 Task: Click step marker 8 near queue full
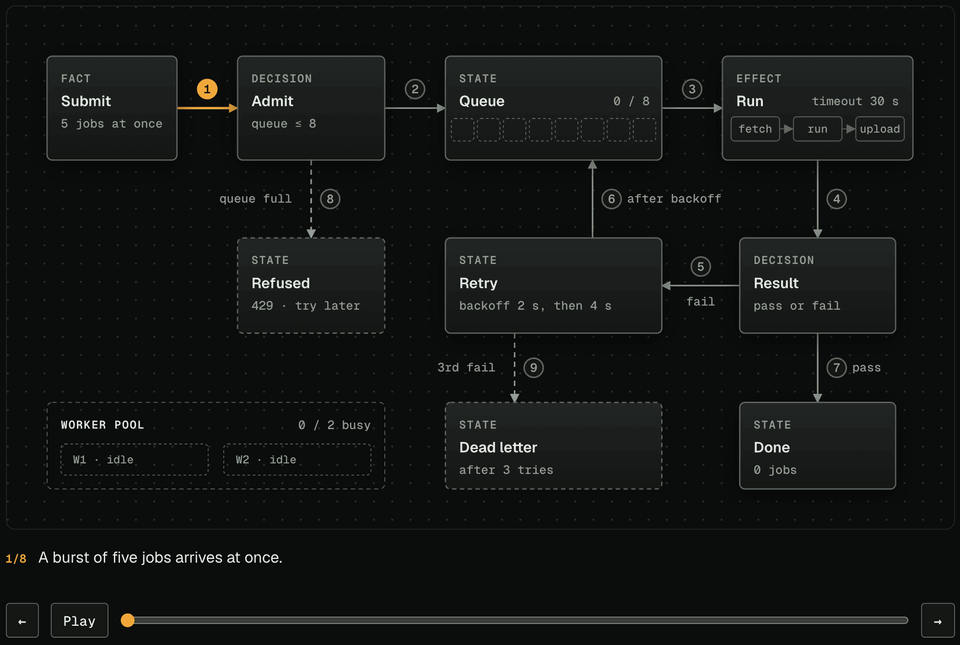click(330, 199)
